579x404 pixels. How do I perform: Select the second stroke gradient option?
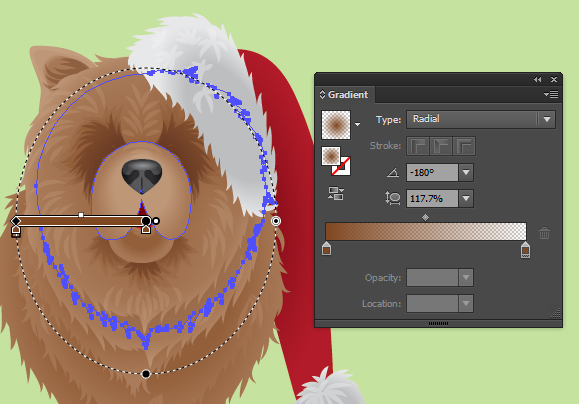(441, 146)
